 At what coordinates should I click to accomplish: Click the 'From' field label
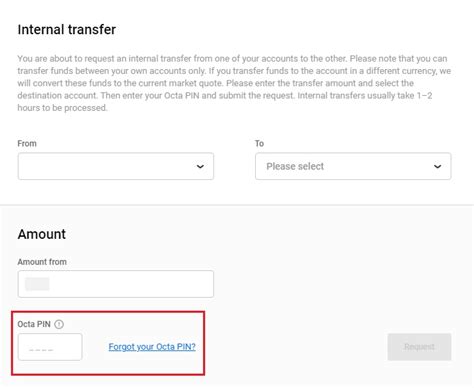coord(27,143)
